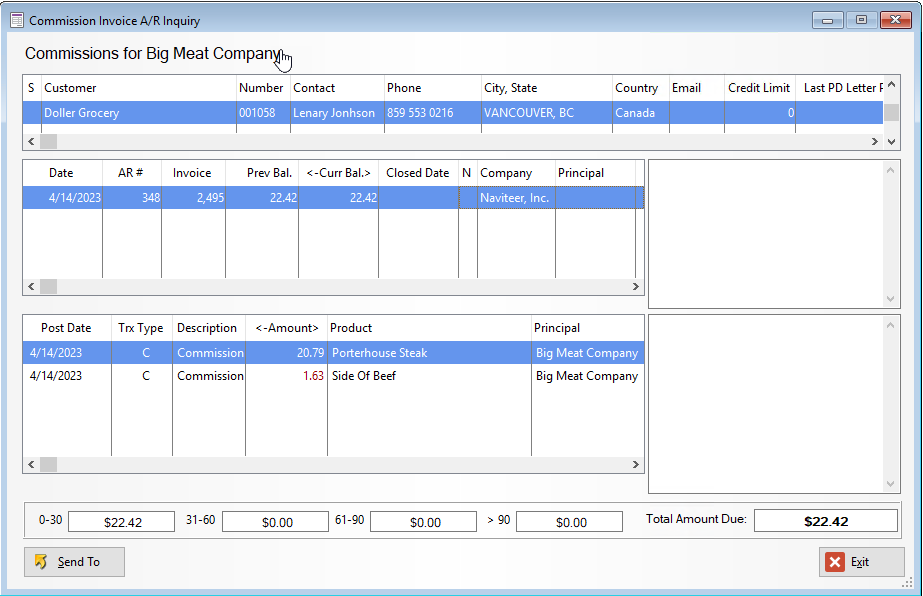Screen dimensions: 923x596
Task: Click the Invoice column header
Action: click(x=193, y=173)
